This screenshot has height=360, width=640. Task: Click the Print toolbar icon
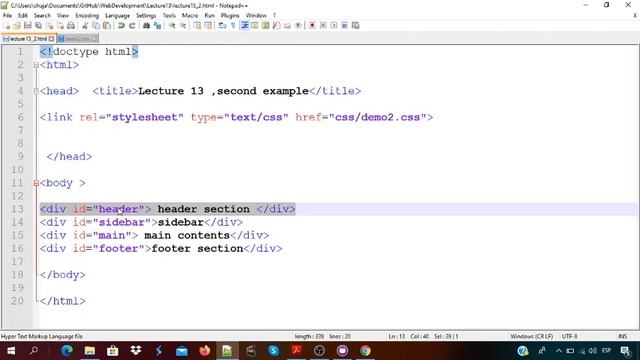coord(71,26)
